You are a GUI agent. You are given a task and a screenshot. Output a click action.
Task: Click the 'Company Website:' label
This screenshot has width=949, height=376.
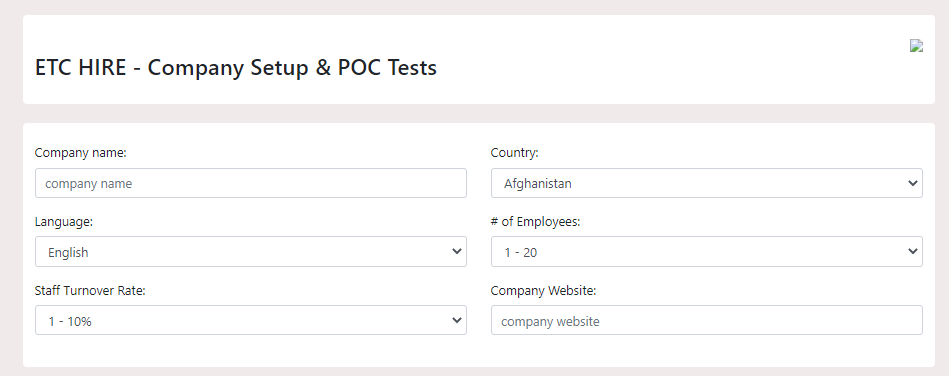543,291
